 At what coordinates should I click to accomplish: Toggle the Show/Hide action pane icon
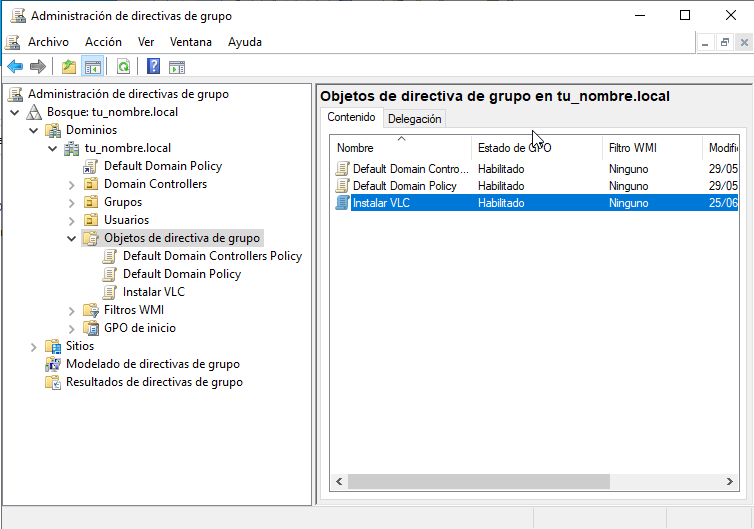(x=177, y=67)
